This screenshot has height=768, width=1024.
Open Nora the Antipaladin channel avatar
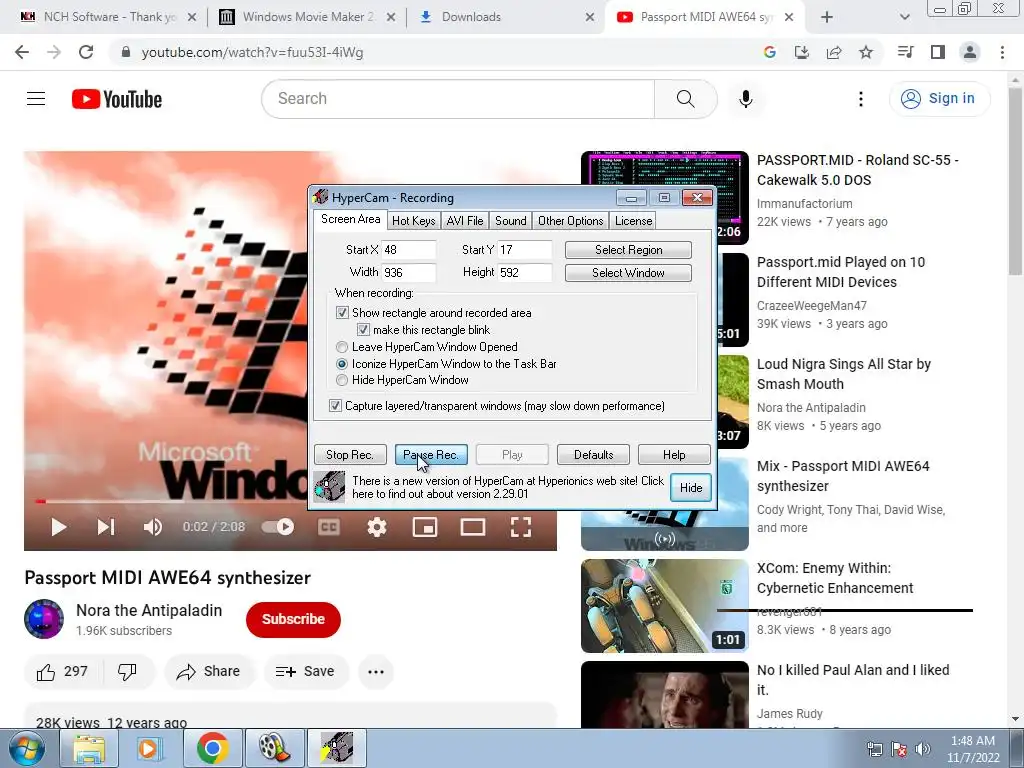pyautogui.click(x=44, y=619)
